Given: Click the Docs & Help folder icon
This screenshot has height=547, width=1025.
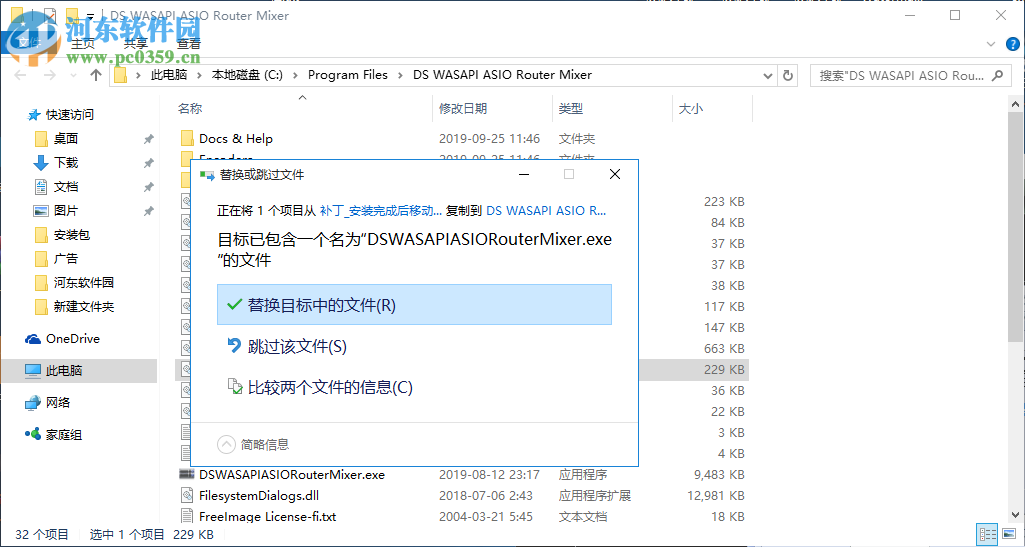Looking at the screenshot, I should 187,138.
